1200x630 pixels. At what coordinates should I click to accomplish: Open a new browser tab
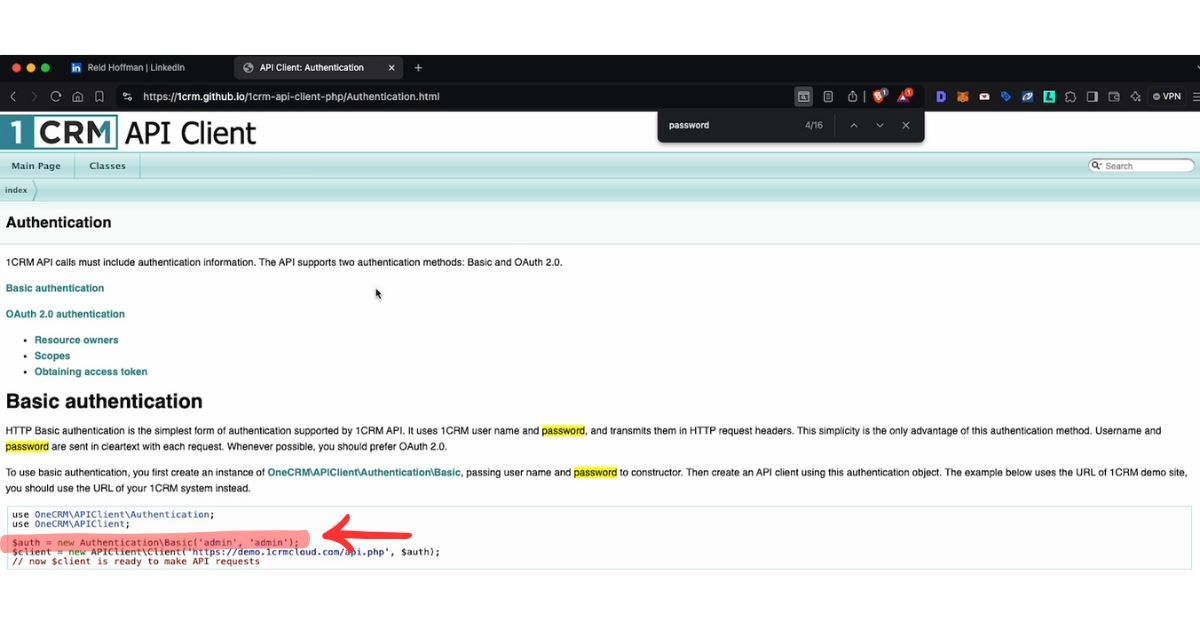(x=418, y=68)
